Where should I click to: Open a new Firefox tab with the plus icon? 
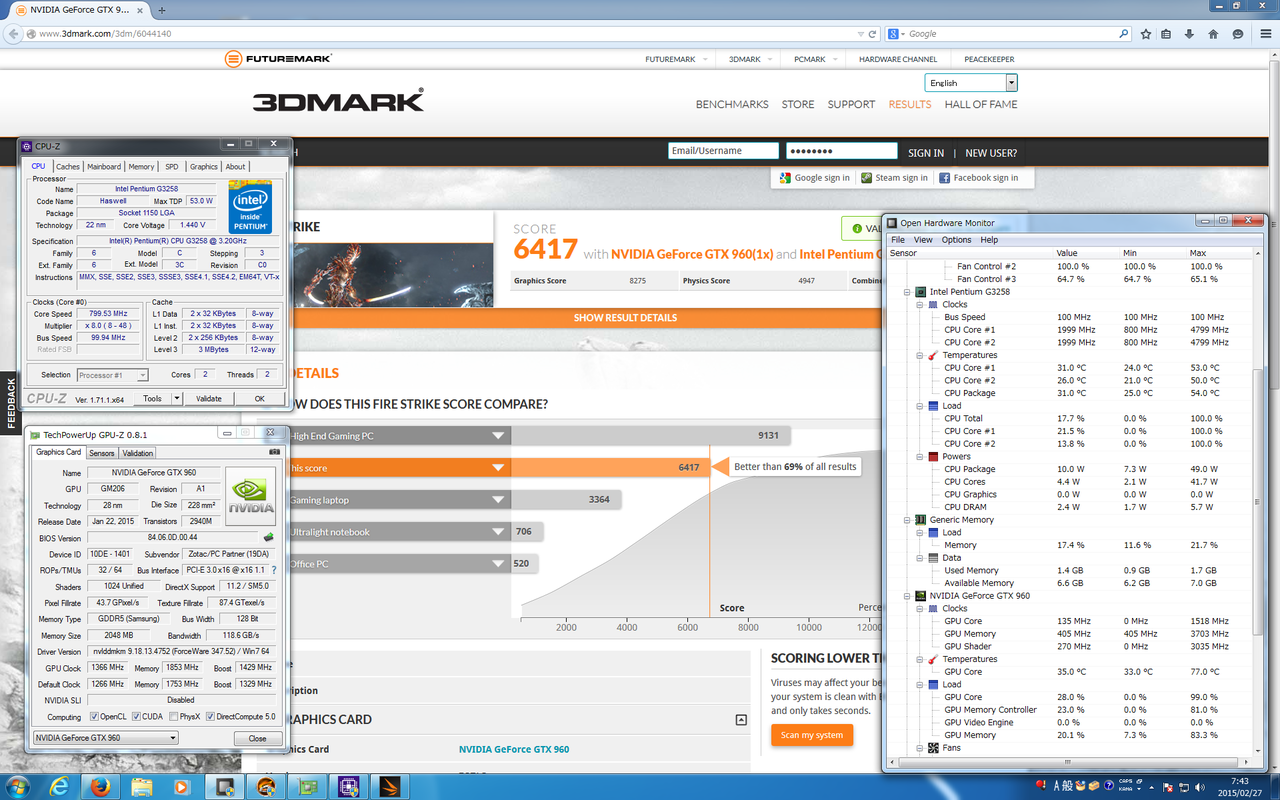(162, 9)
